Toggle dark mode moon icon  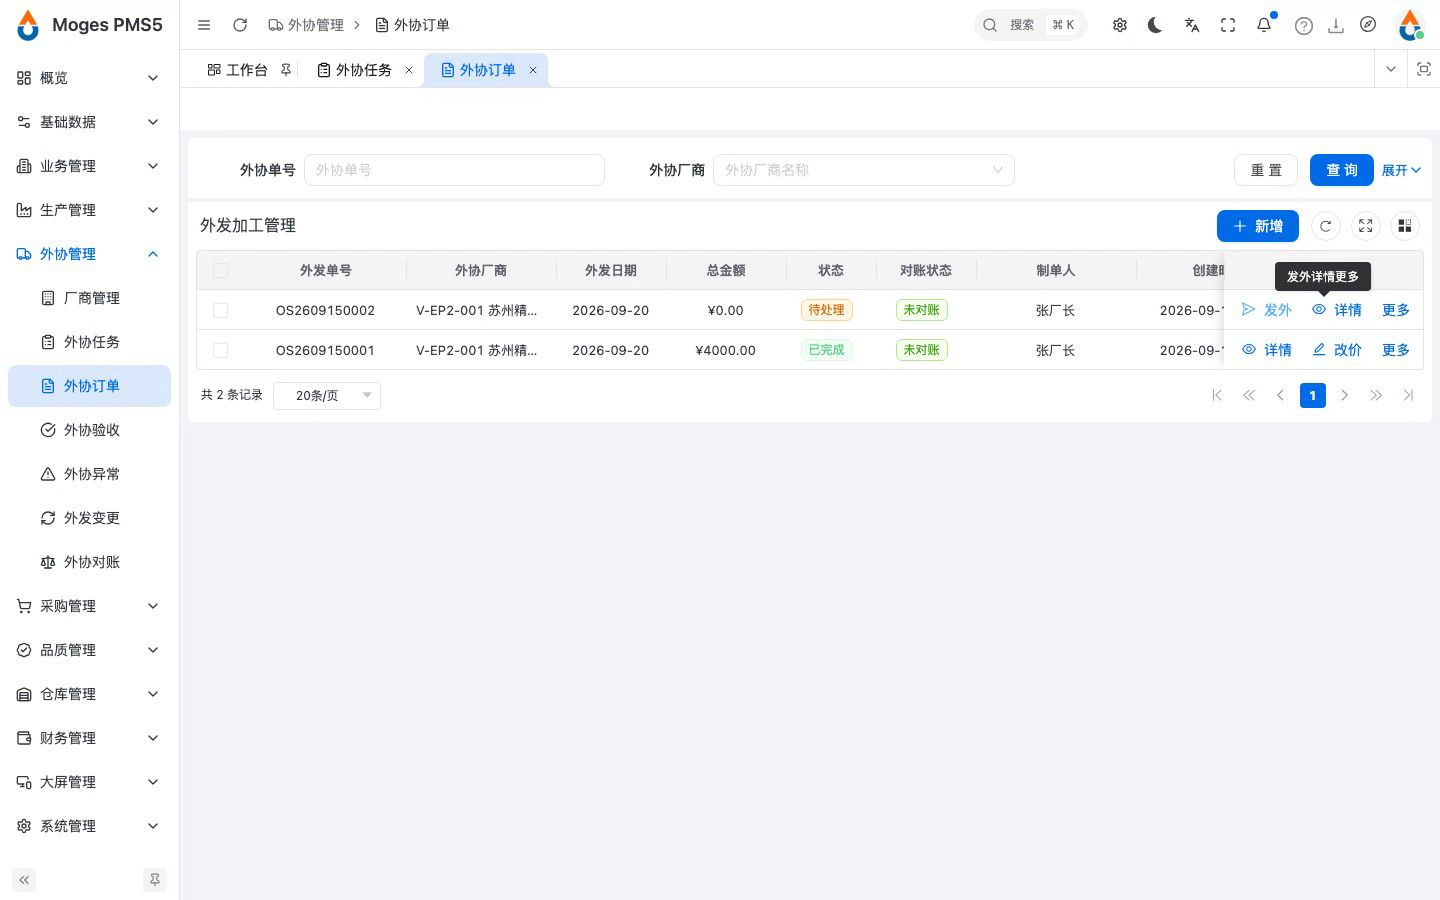1155,25
